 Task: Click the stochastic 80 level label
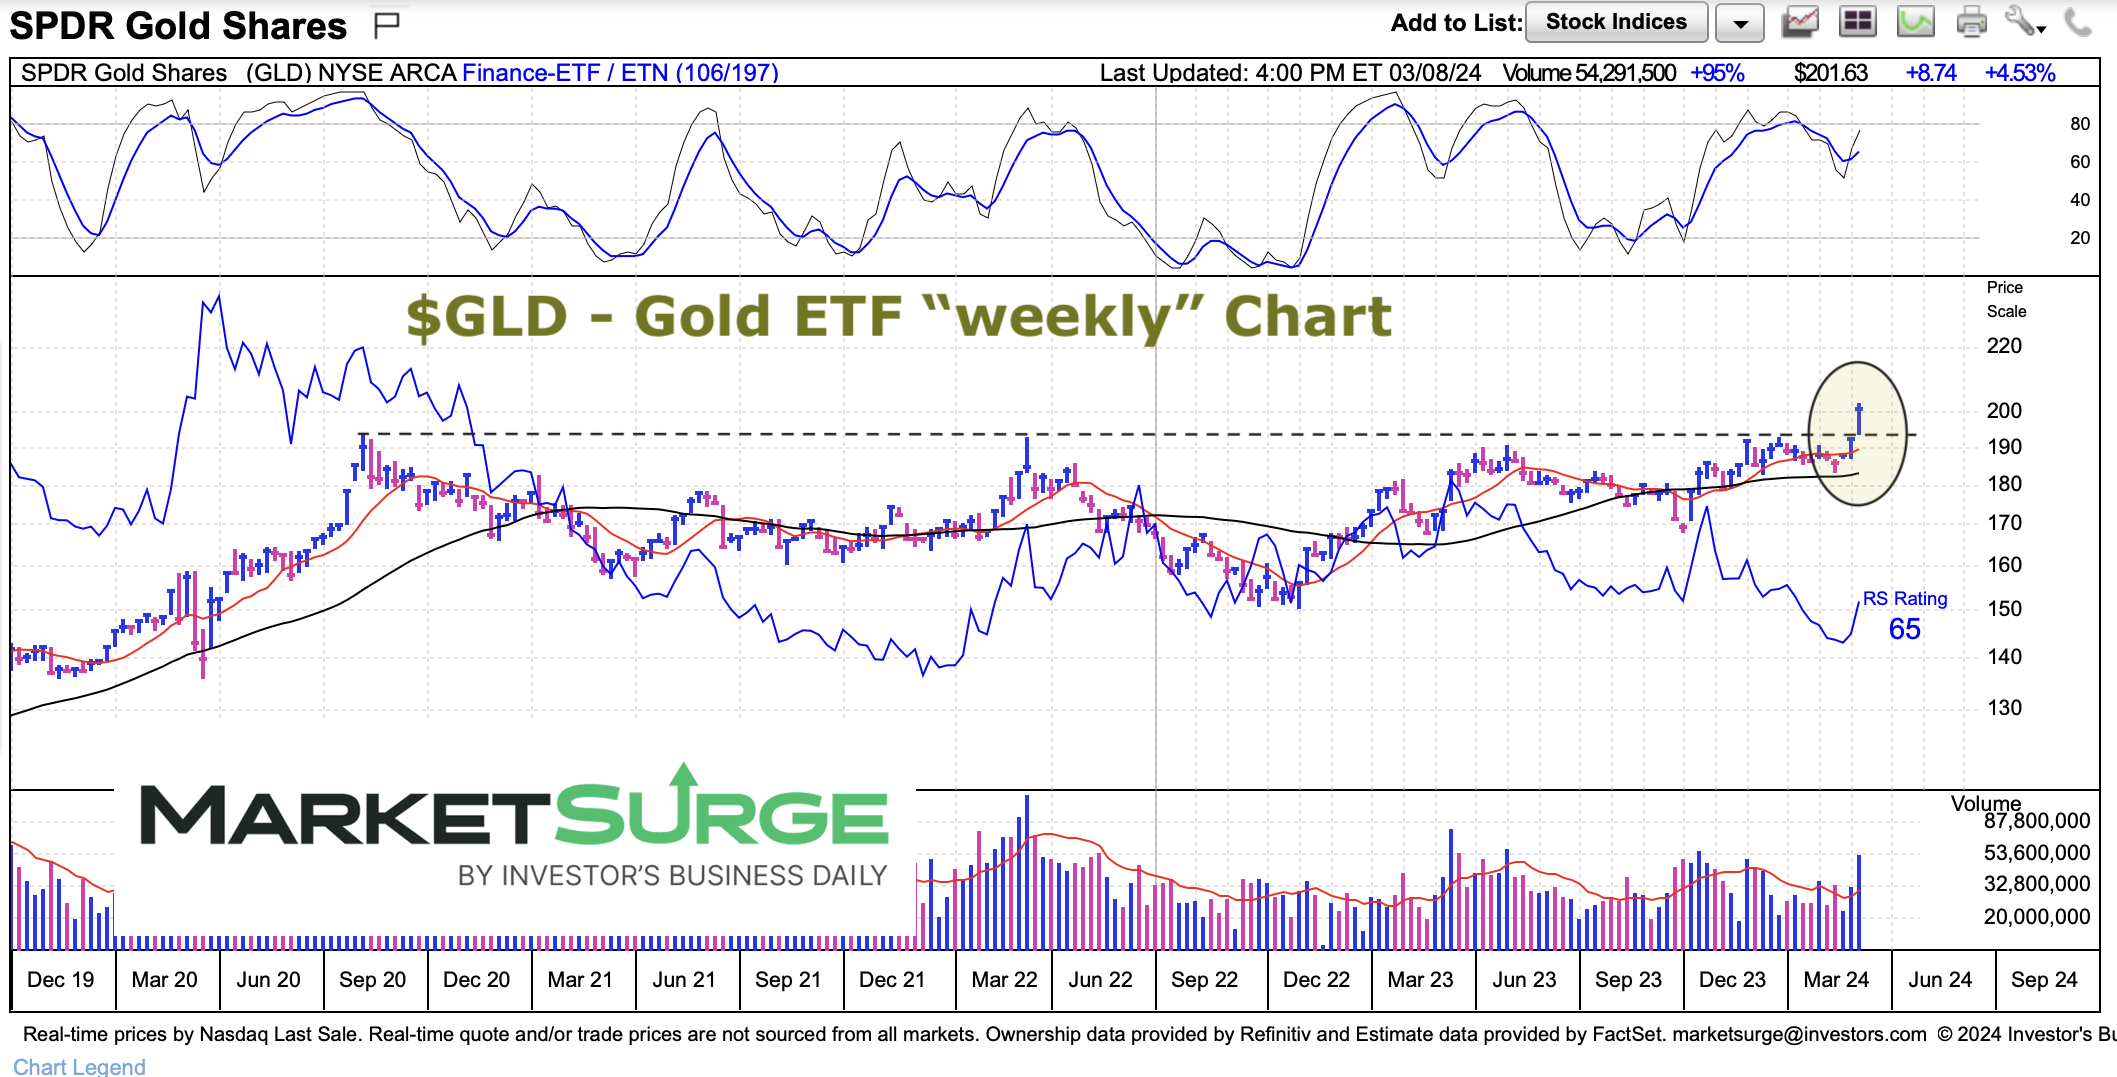pyautogui.click(x=2080, y=124)
